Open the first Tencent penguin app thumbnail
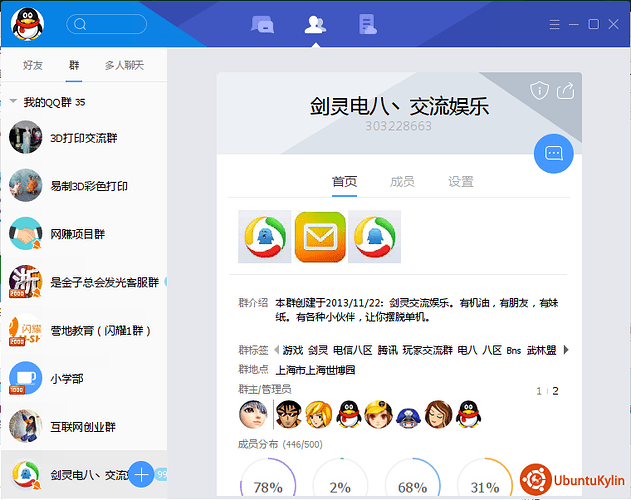Screen dimensions: 631x500 click(265, 237)
